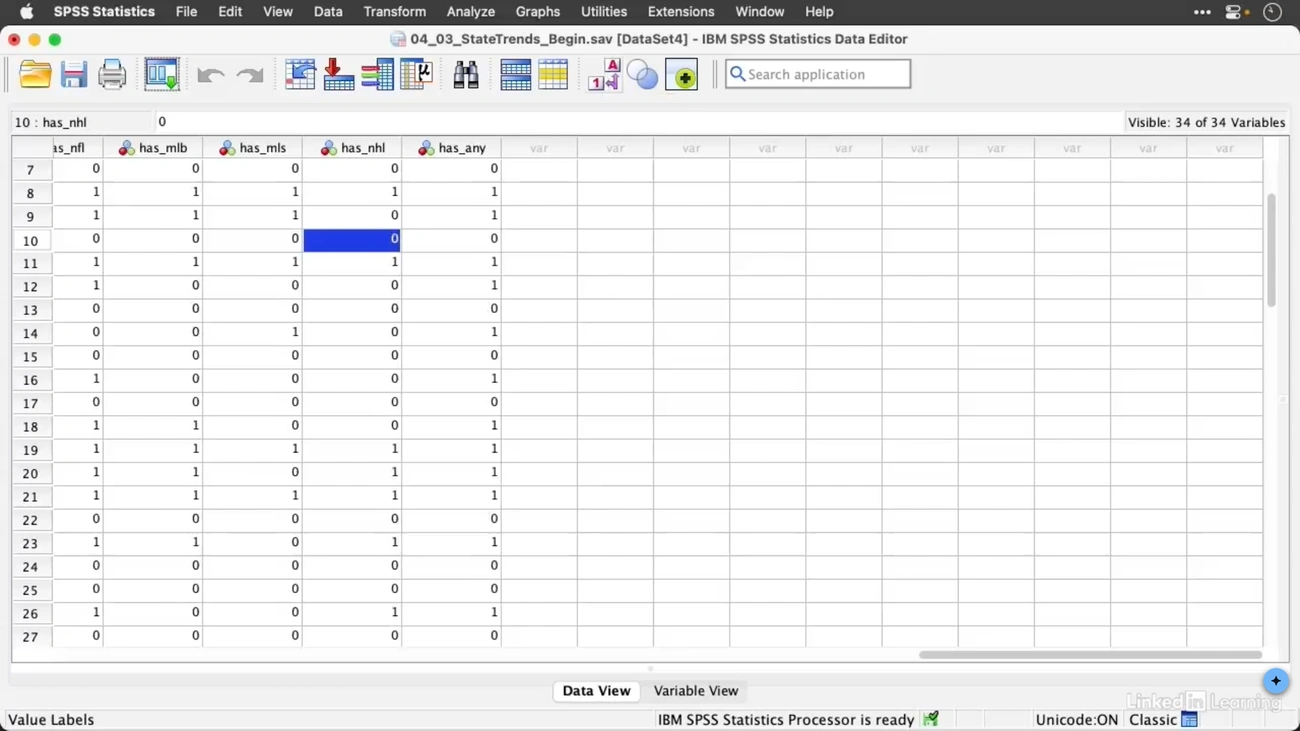Image resolution: width=1300 pixels, height=731 pixels.
Task: Open the Transform menu
Action: pyautogui.click(x=394, y=12)
